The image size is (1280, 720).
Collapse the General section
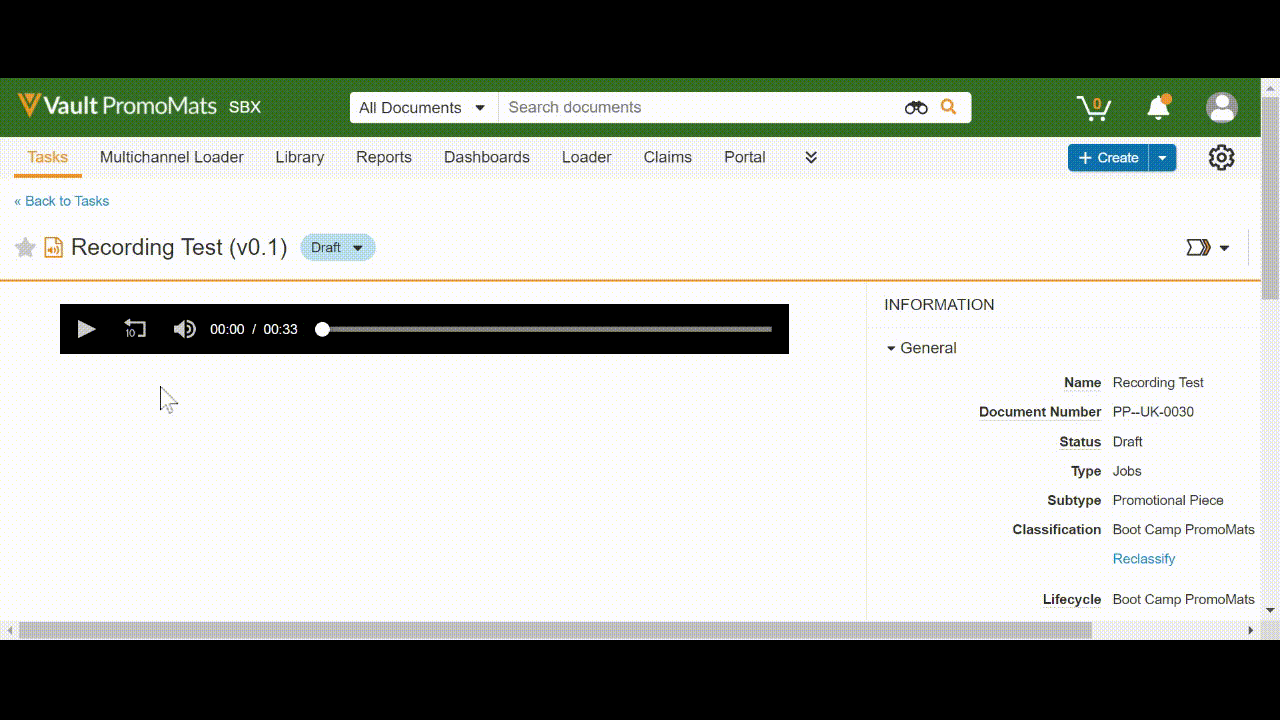tap(891, 348)
